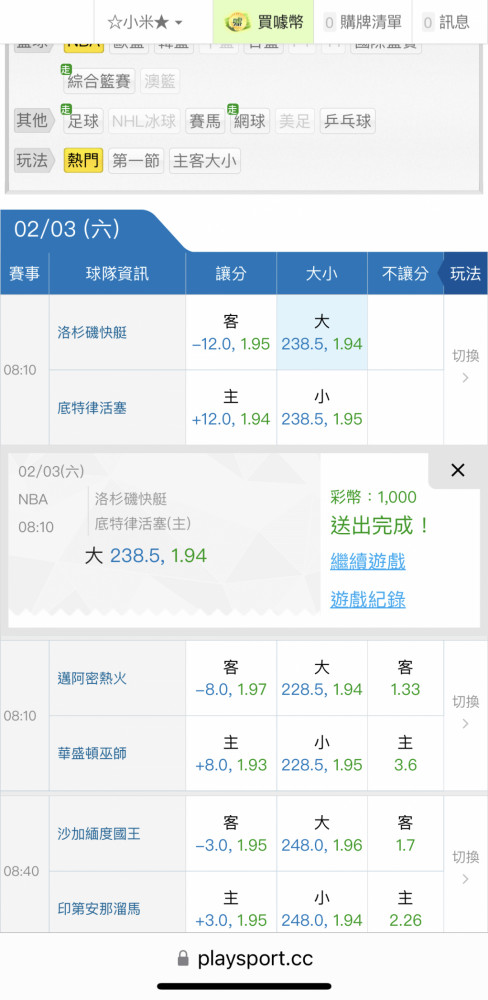
Task: Click the lock icon beside playsport.cc
Action: (183, 958)
